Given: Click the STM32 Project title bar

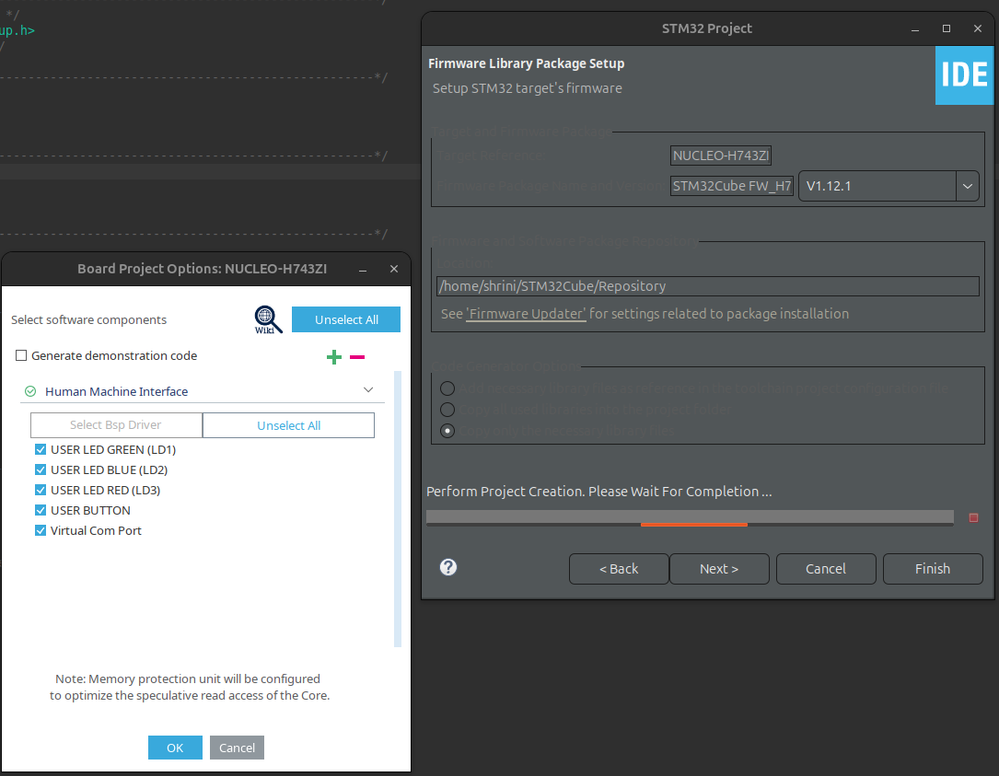Looking at the screenshot, I should tap(707, 29).
